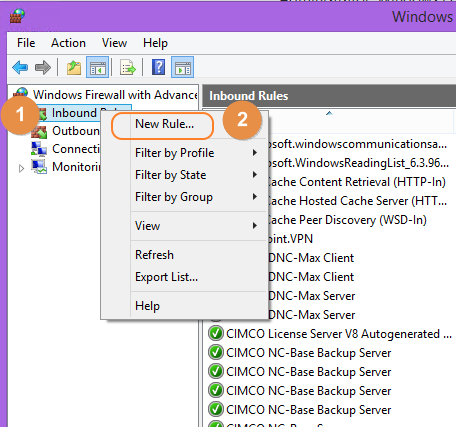Click the gray Forward arrow toolbar icon
456x427 pixels.
[x=43, y=67]
